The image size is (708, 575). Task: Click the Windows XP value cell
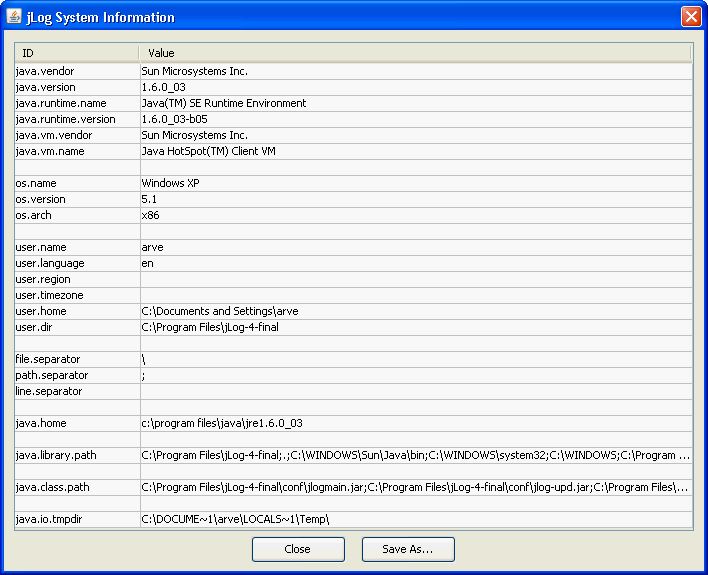(172, 183)
